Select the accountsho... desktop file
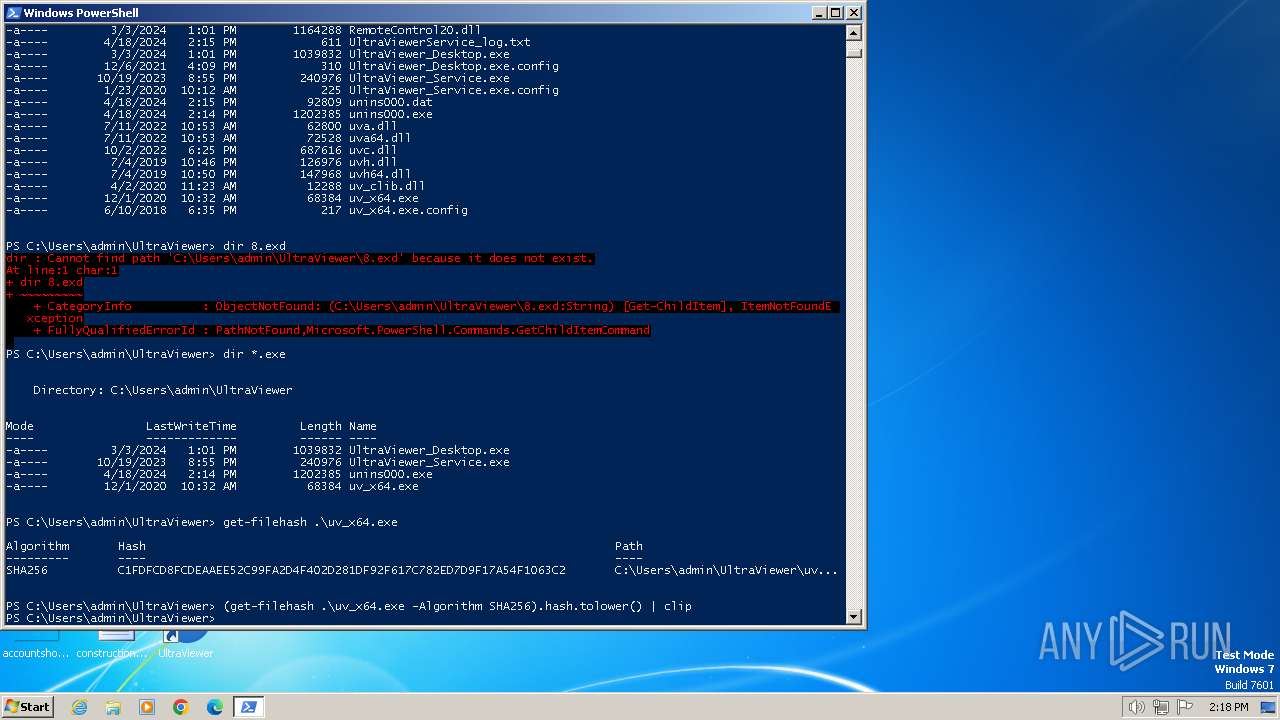The width and height of the screenshot is (1280, 720). [x=35, y=643]
